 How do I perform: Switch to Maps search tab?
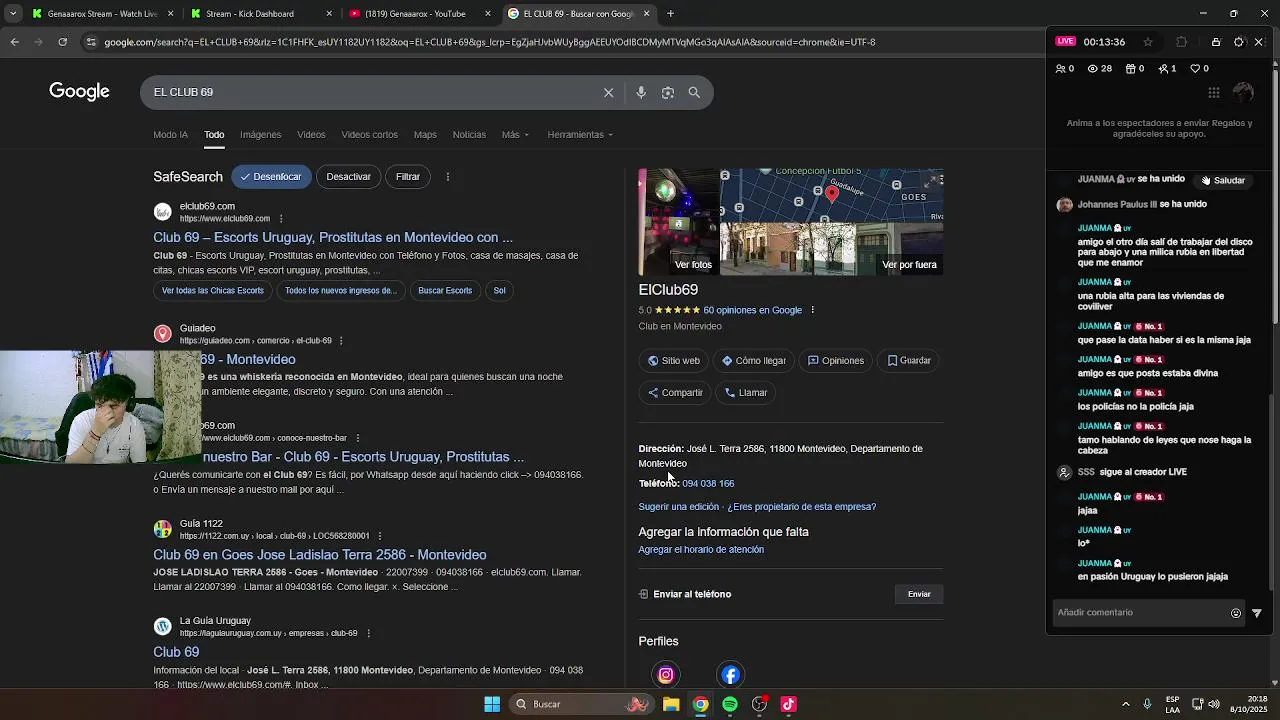point(425,134)
